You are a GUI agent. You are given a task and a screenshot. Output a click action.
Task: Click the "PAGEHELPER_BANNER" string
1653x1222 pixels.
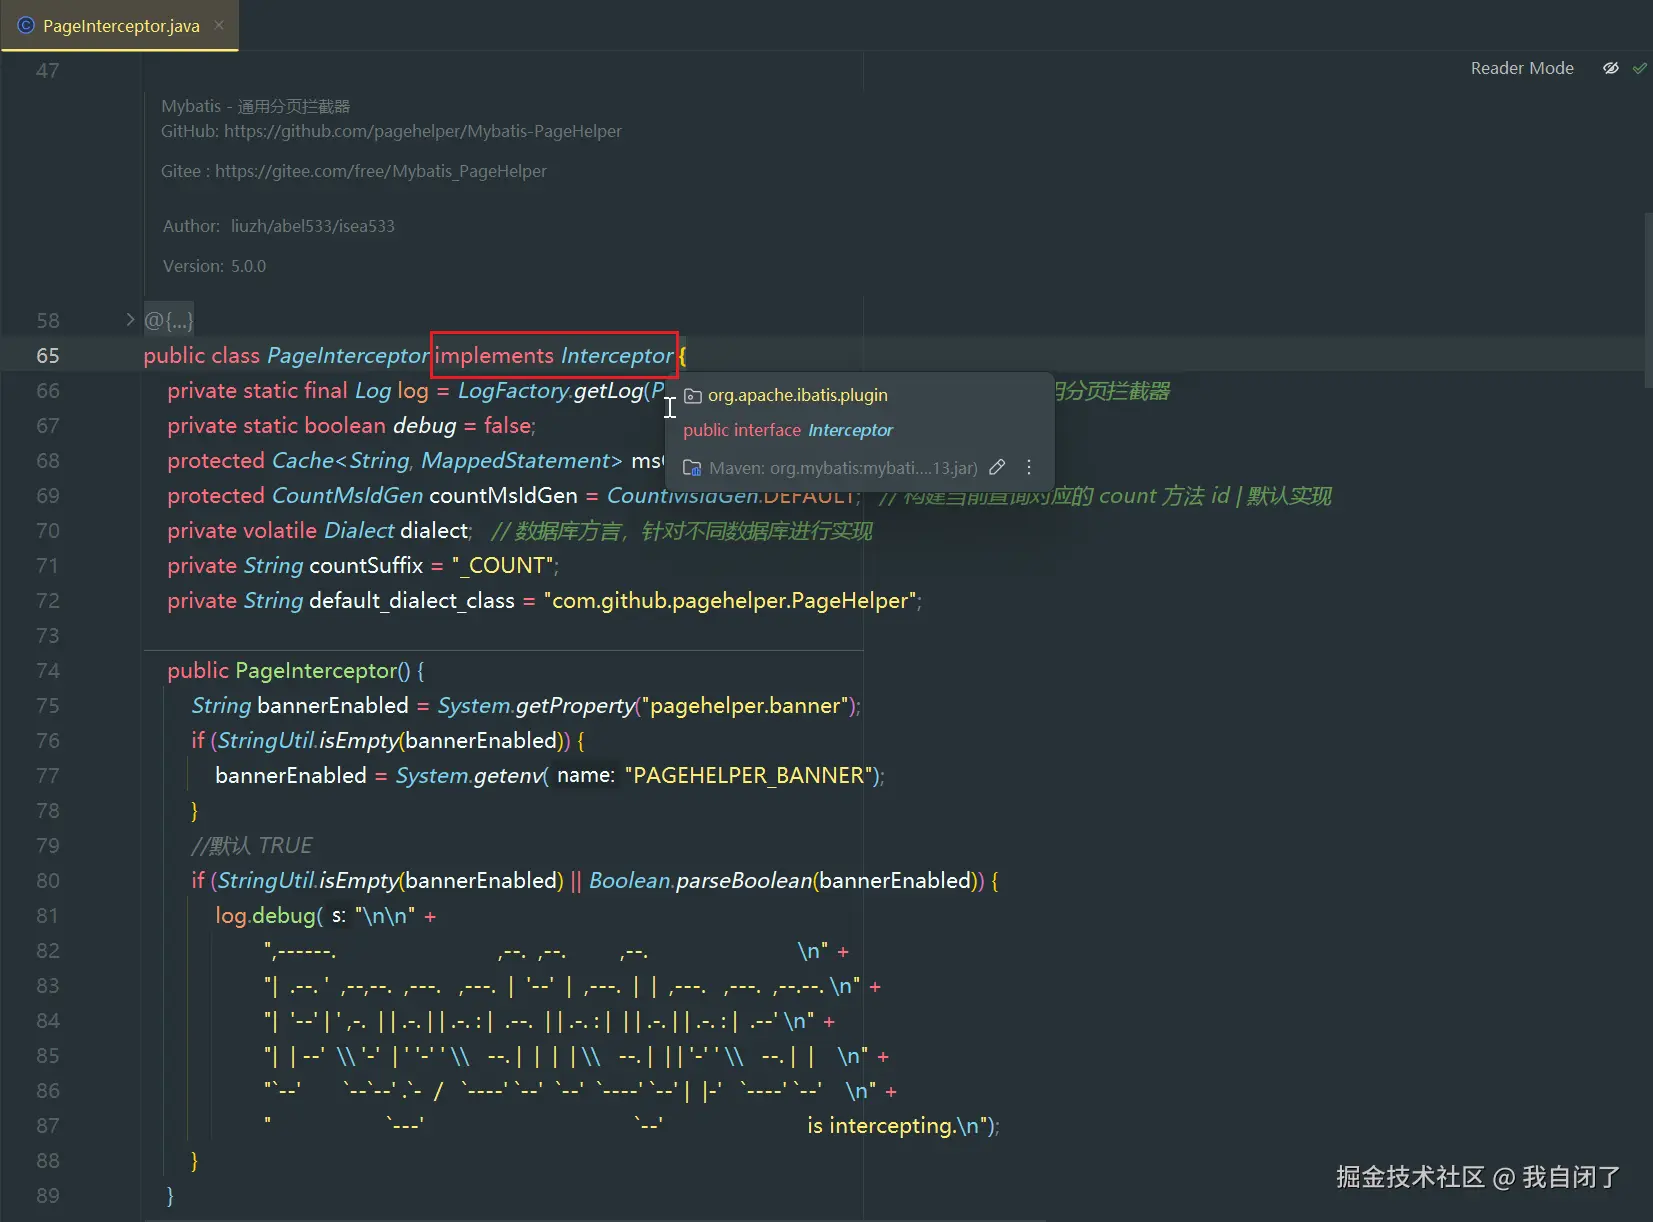pyautogui.click(x=749, y=776)
